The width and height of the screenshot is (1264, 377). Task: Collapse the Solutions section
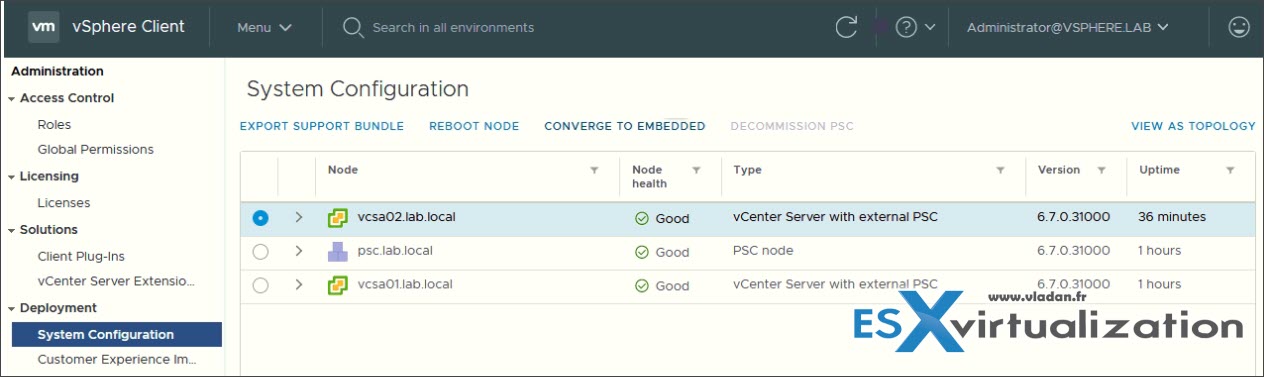click(12, 230)
